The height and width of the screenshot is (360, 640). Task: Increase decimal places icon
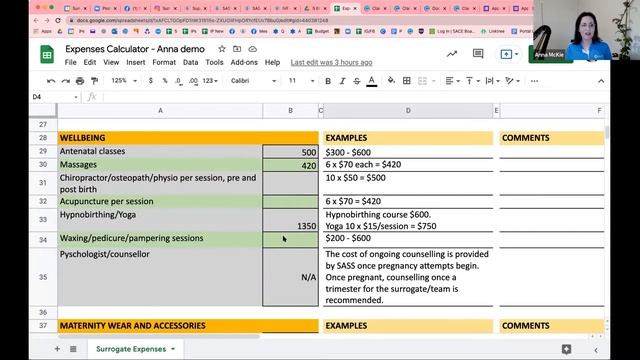click(193, 81)
